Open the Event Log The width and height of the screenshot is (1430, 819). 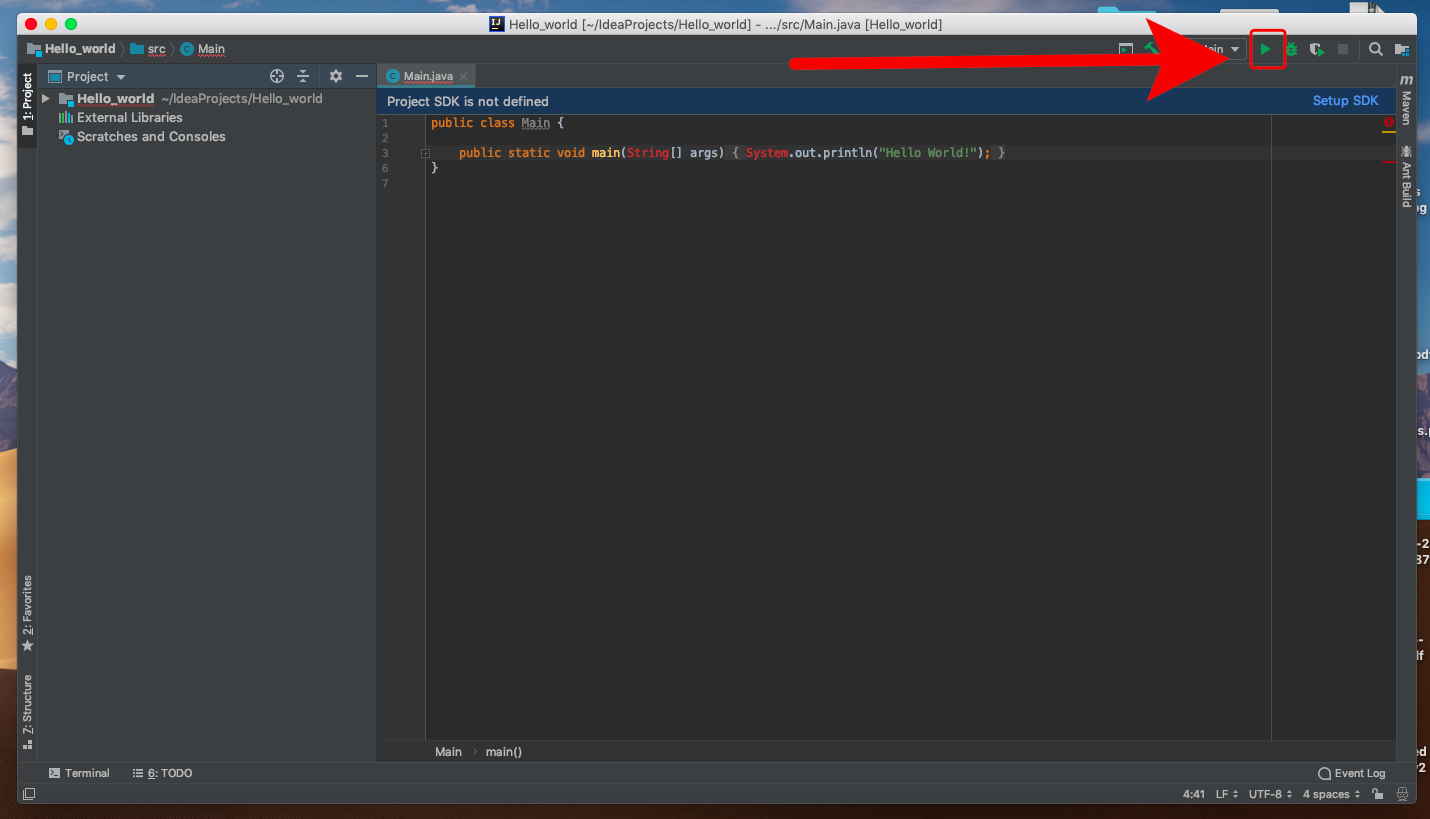coord(1352,773)
